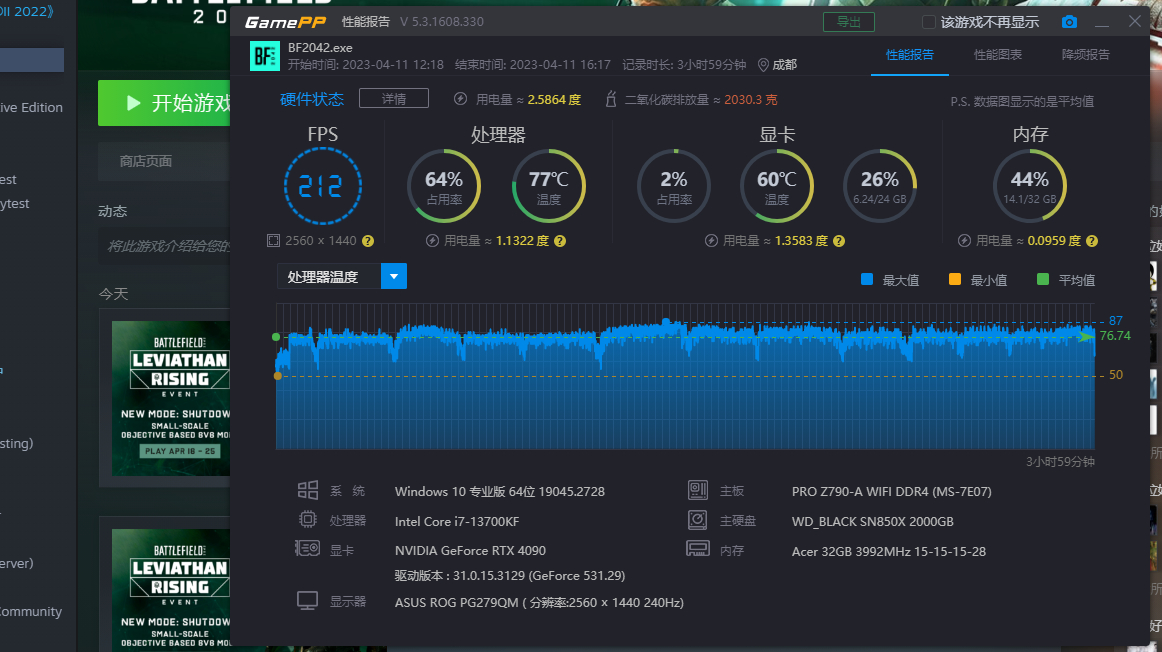Click the orange minimum marker on chart left
Image resolution: width=1162 pixels, height=652 pixels.
click(278, 376)
